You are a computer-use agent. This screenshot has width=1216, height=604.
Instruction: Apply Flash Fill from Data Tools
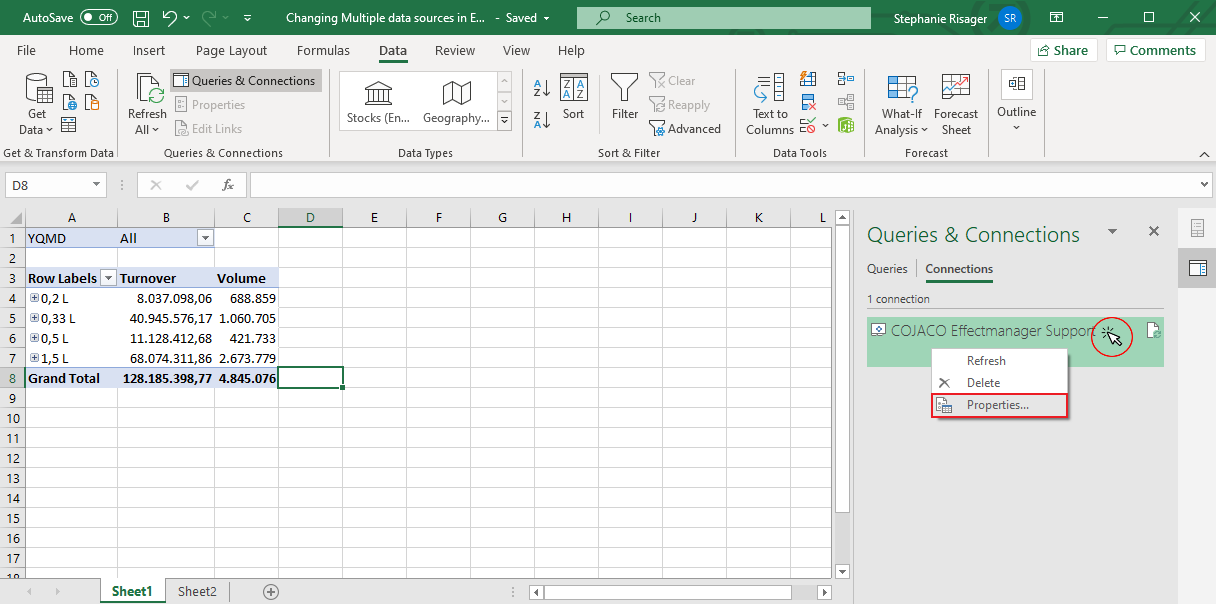click(x=807, y=79)
